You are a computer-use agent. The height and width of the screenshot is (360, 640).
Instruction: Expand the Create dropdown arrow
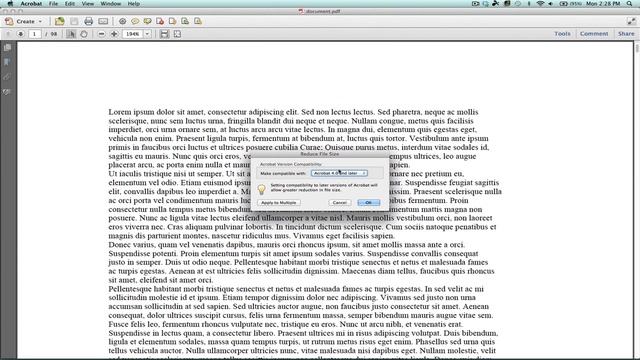pos(40,21)
